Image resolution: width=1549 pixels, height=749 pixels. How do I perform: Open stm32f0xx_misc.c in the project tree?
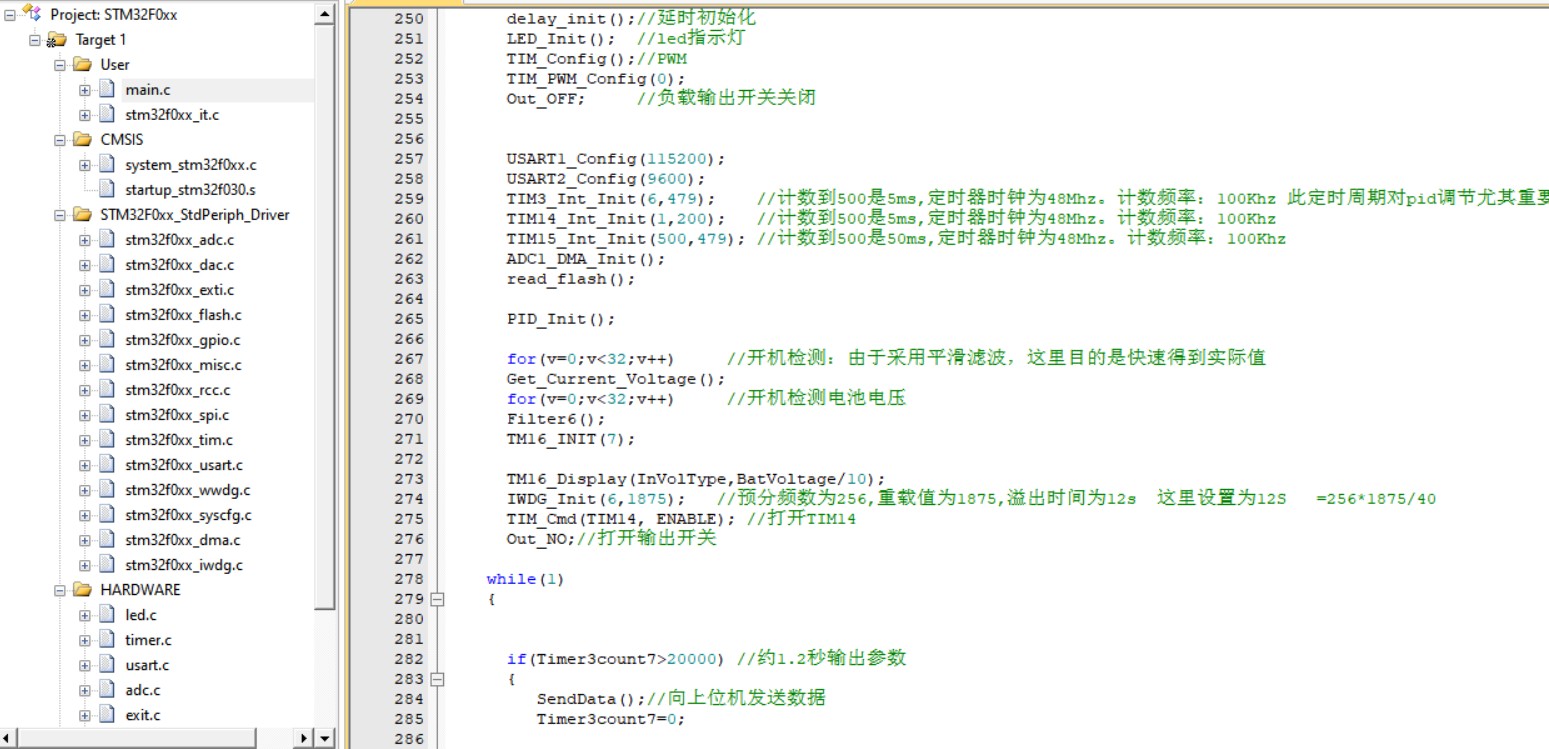click(183, 365)
